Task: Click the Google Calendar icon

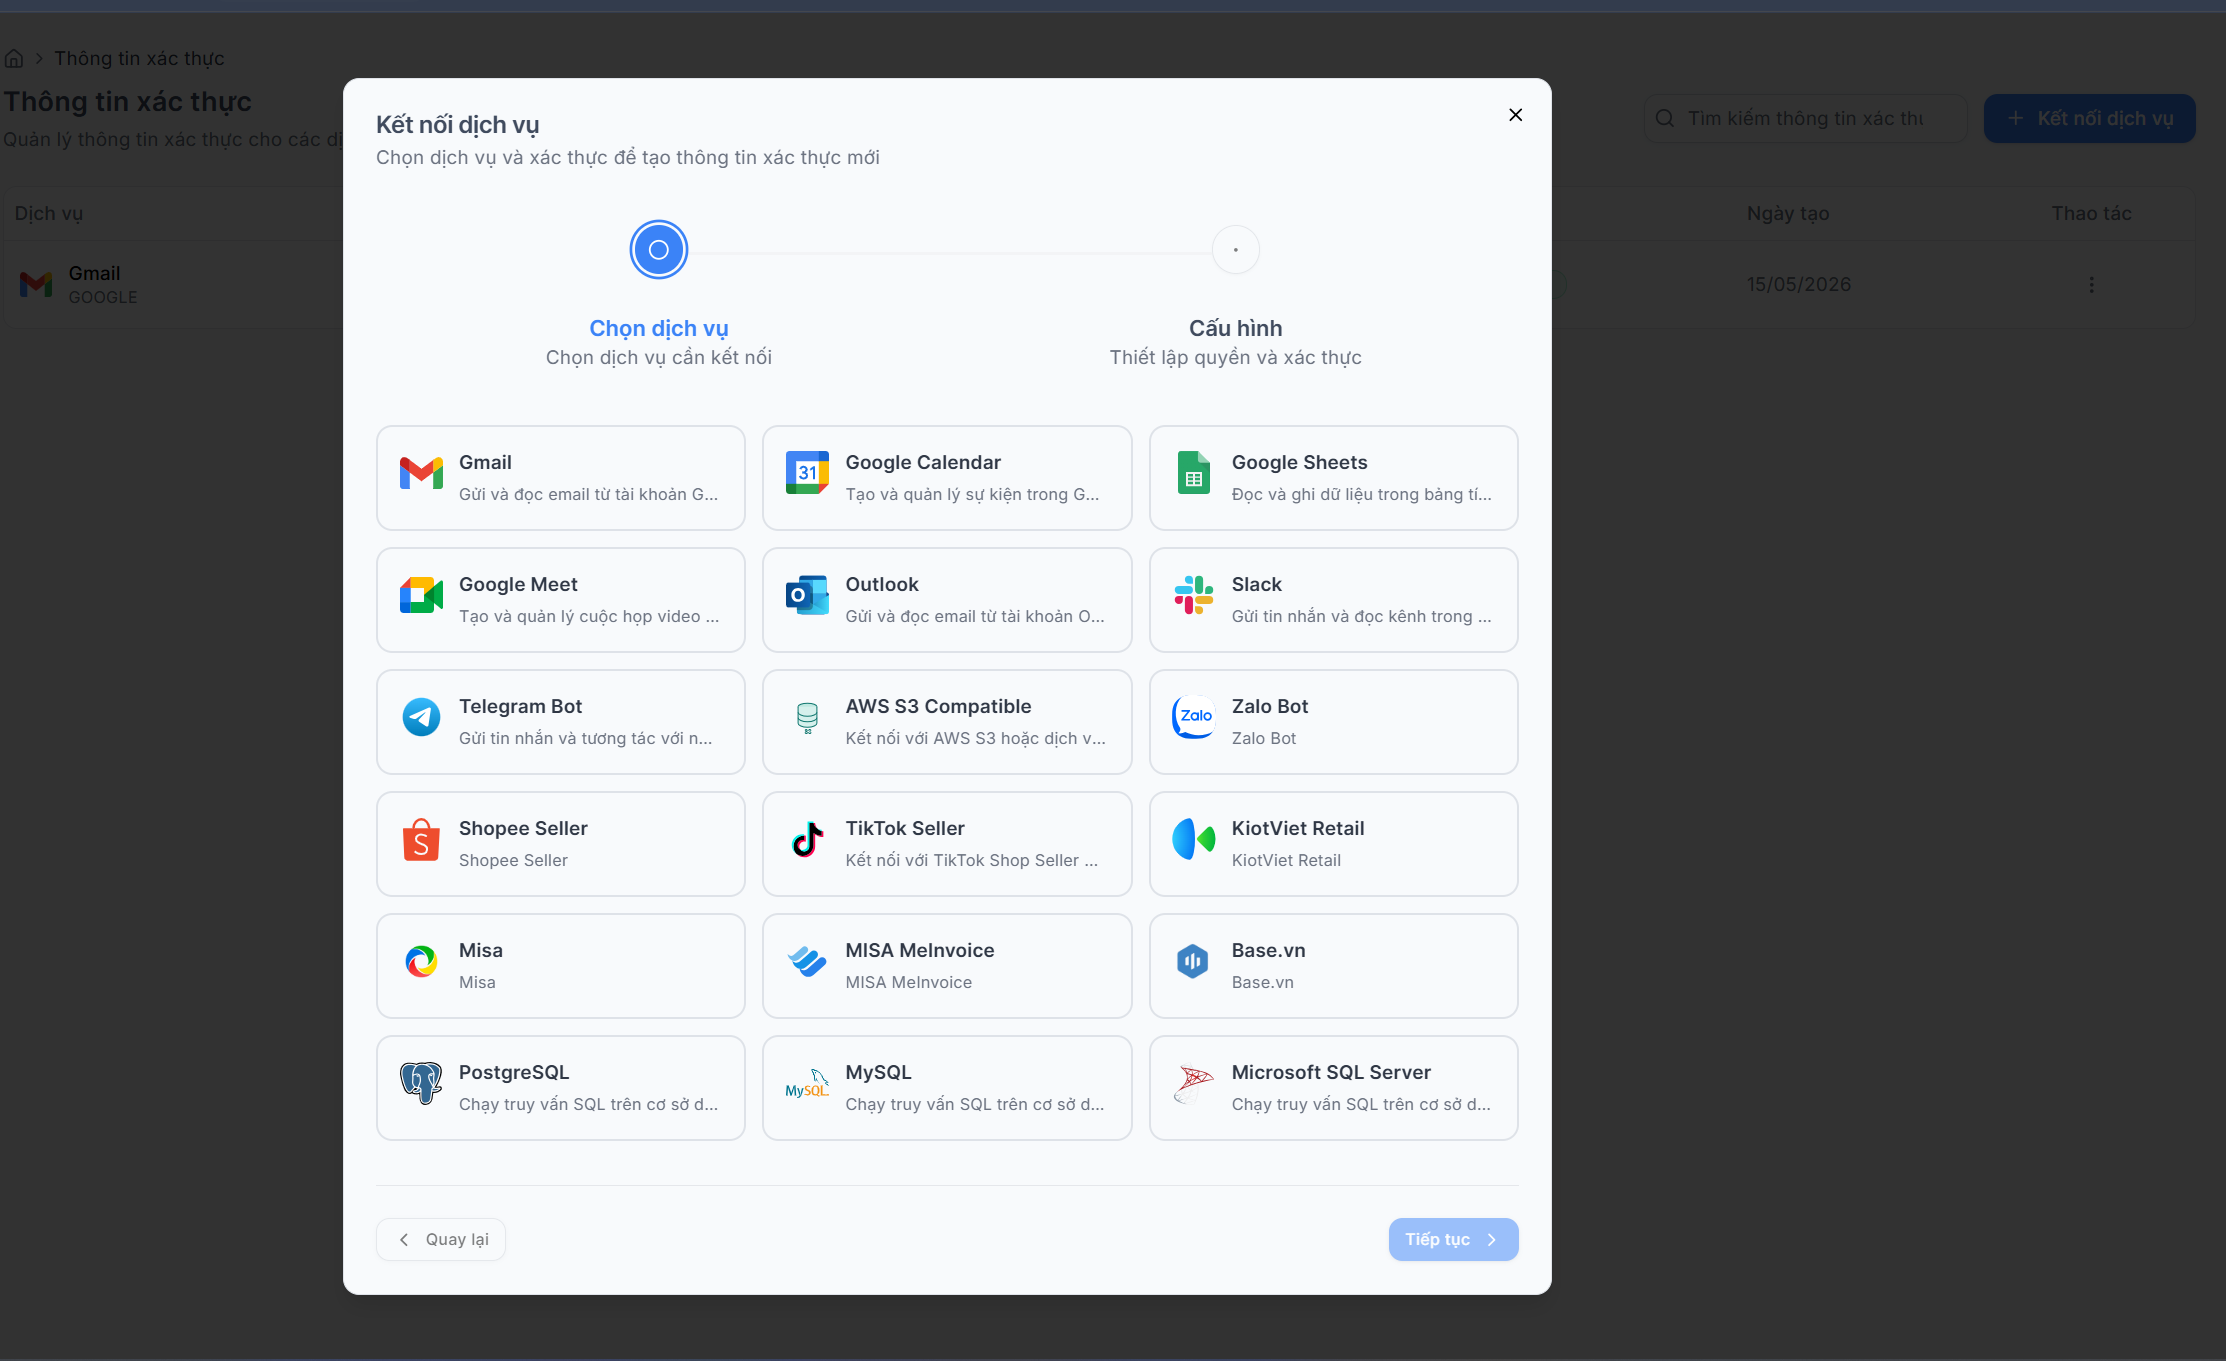Action: [807, 473]
